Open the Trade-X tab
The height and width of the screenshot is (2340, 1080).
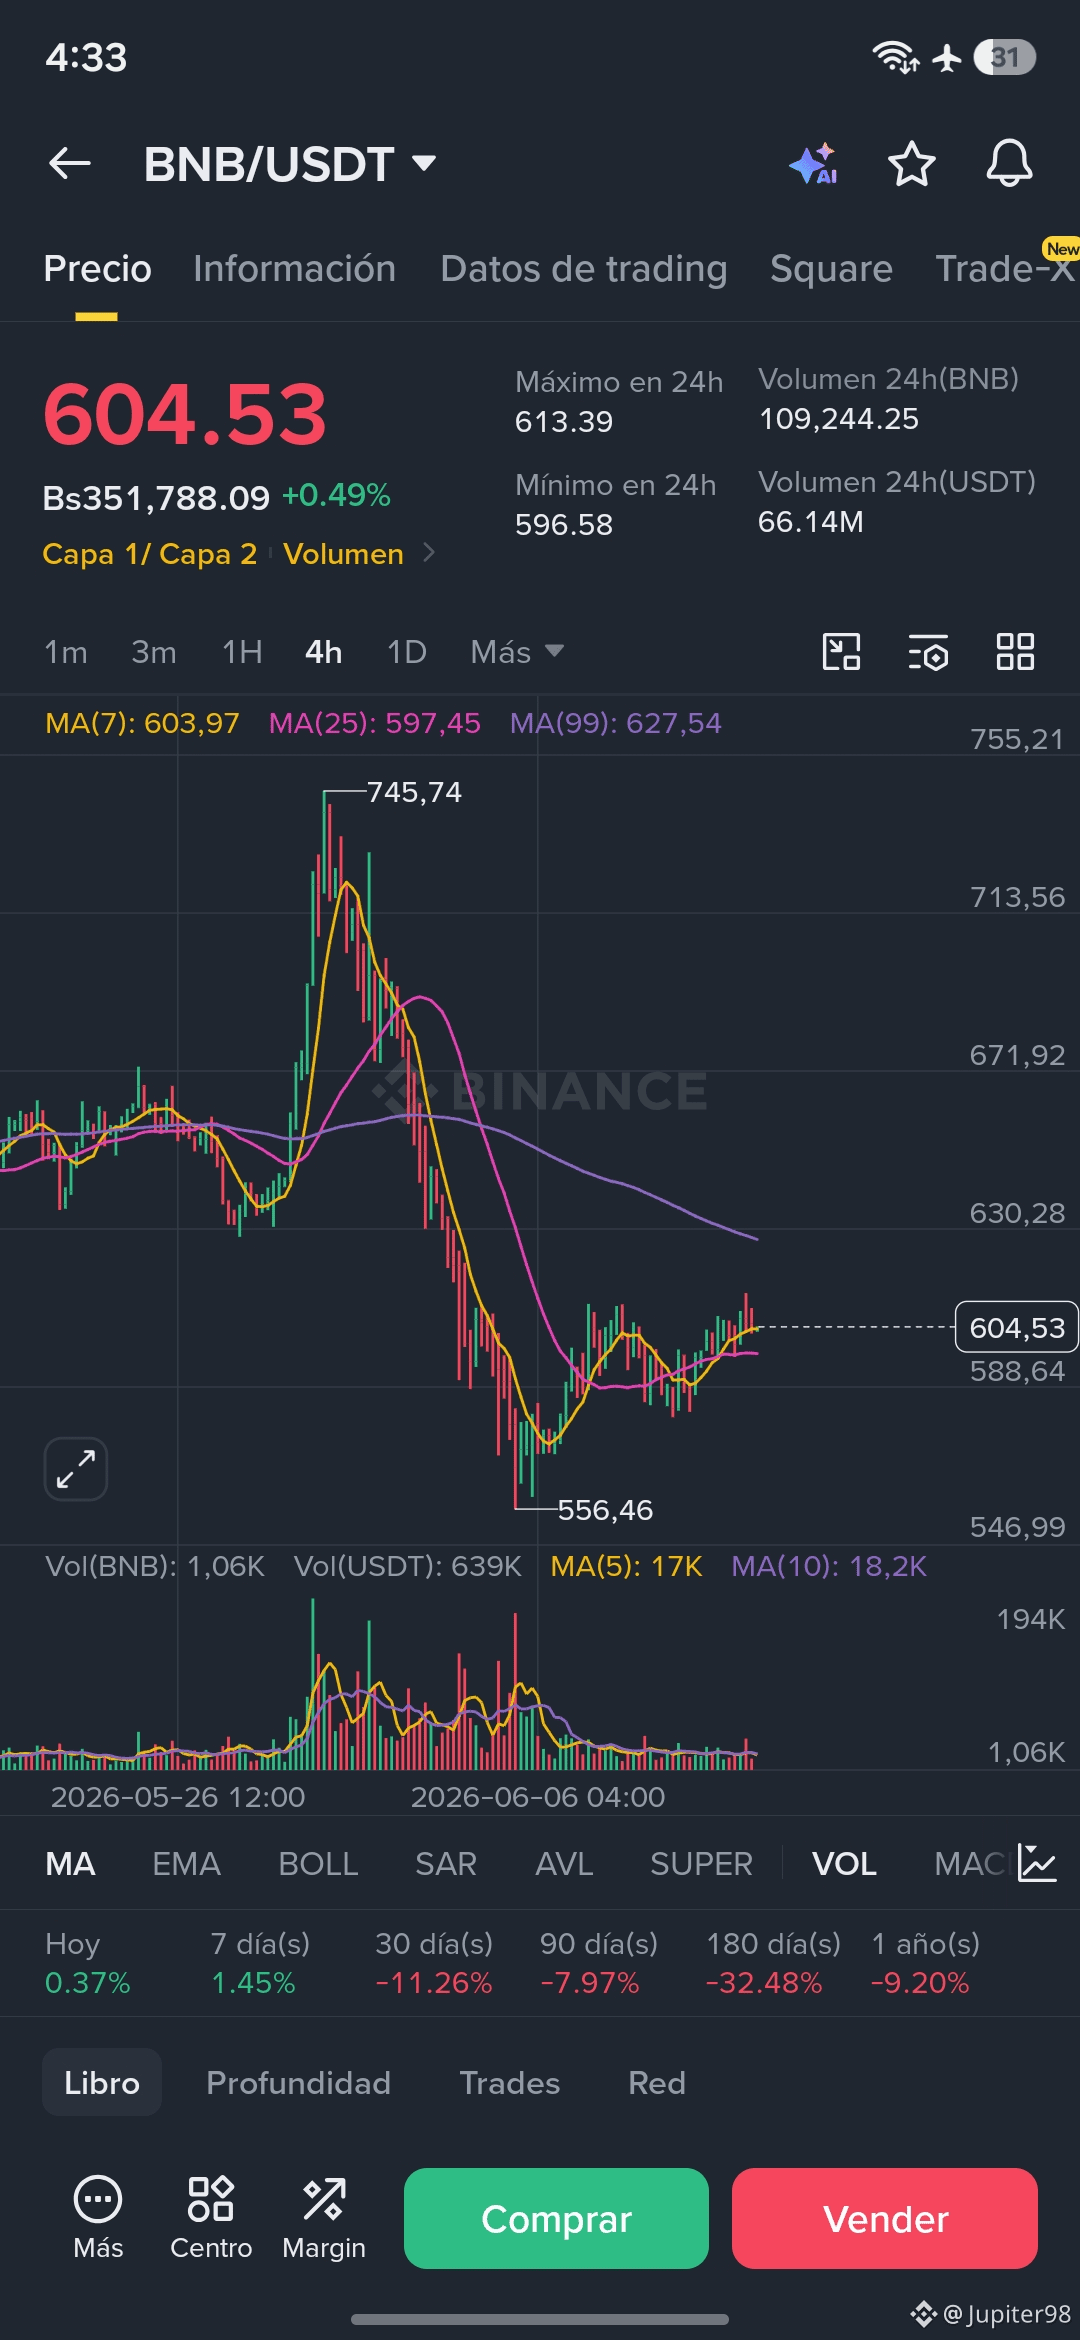pos(1004,269)
